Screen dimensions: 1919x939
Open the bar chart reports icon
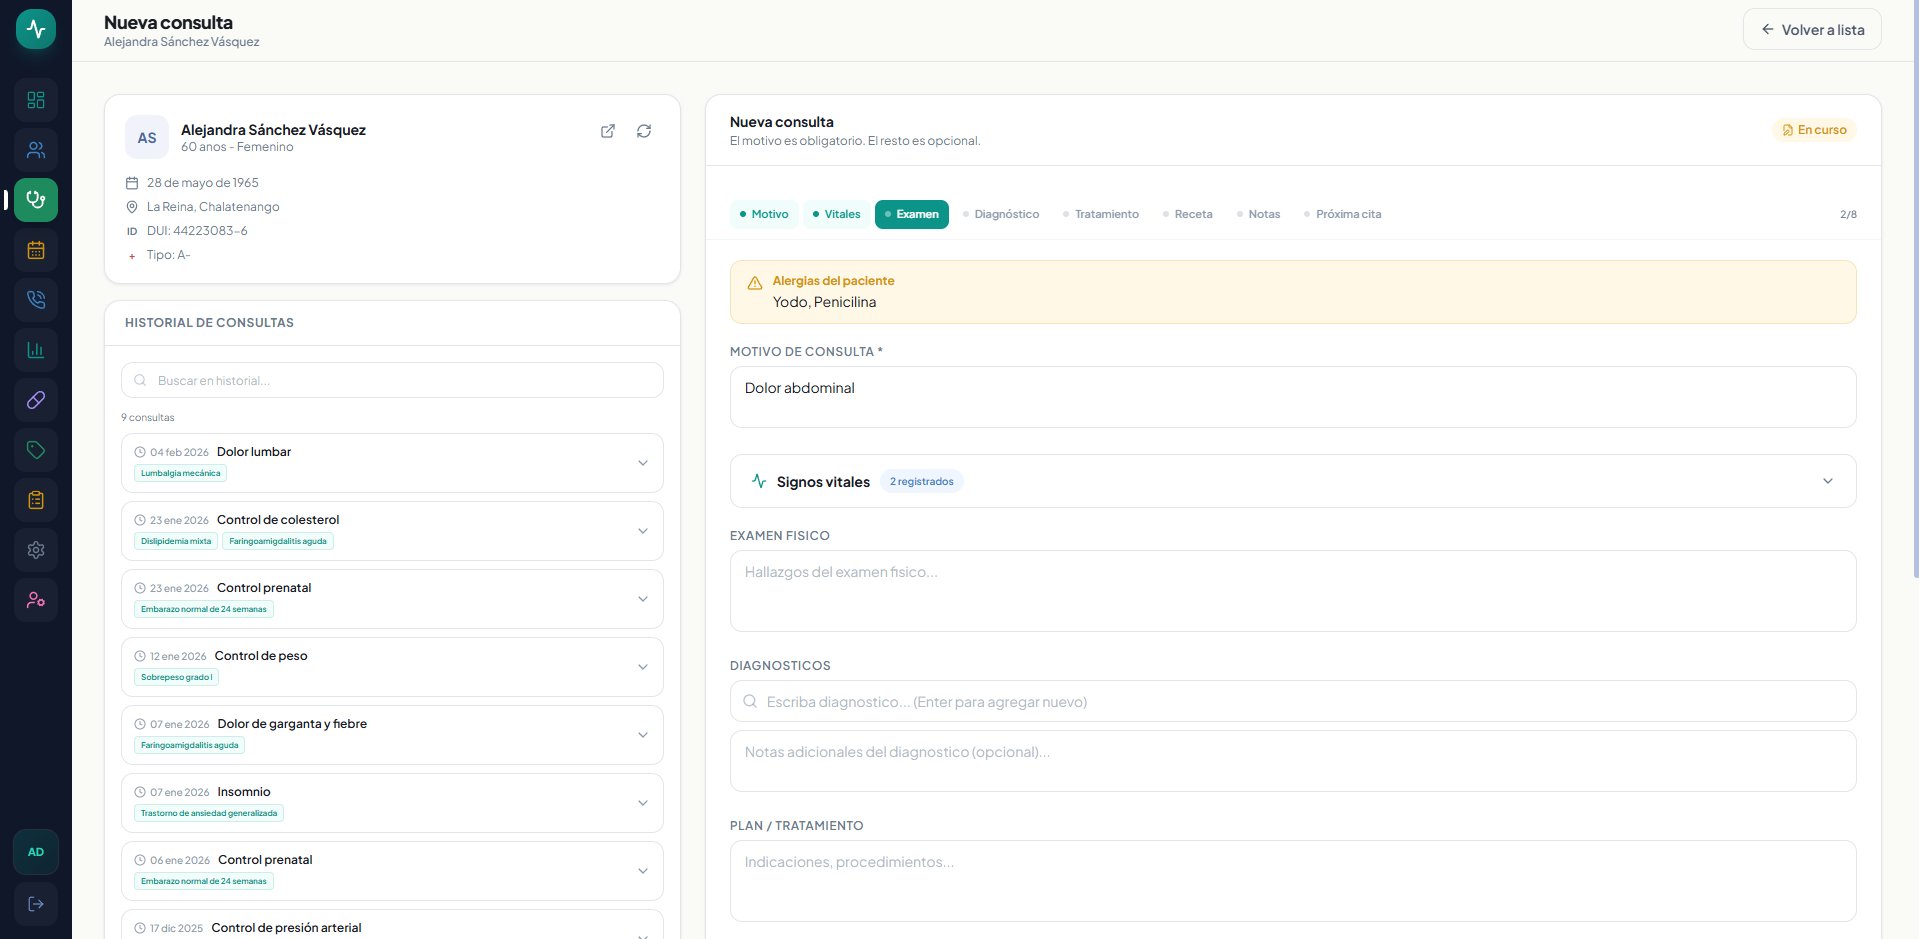tap(36, 350)
